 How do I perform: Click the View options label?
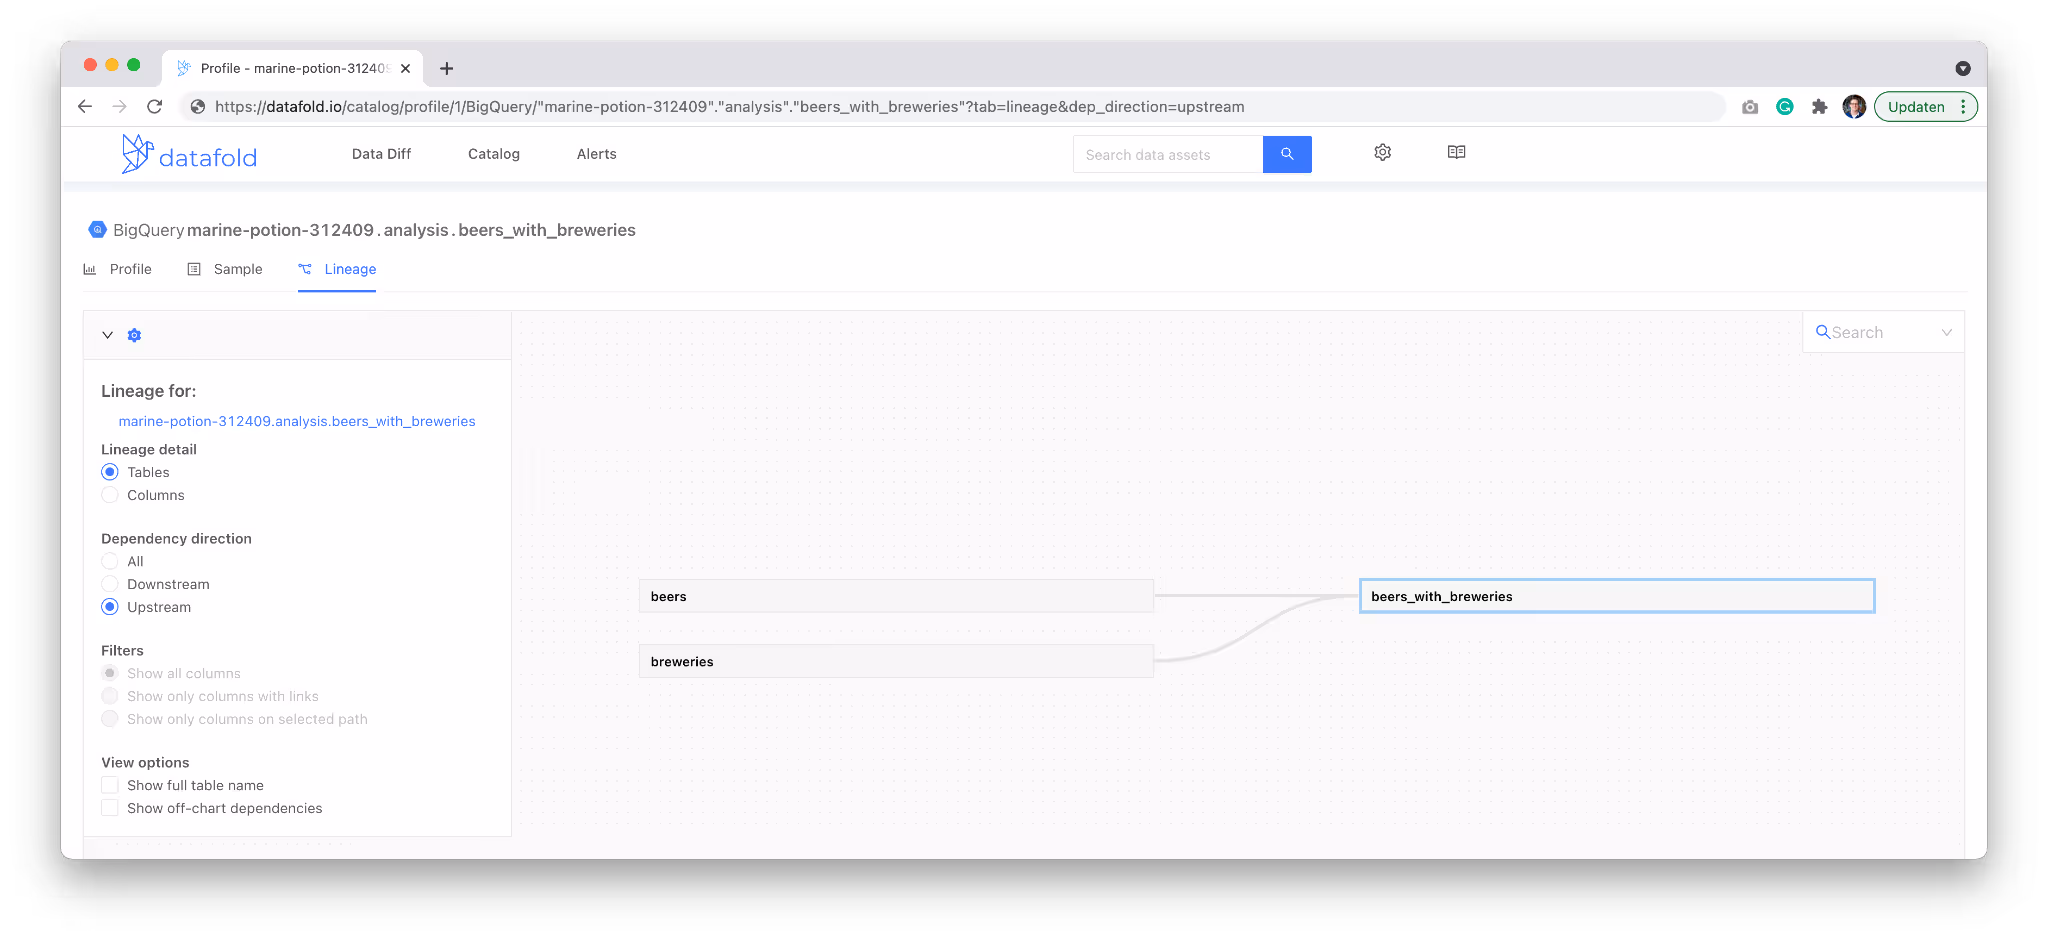(145, 762)
